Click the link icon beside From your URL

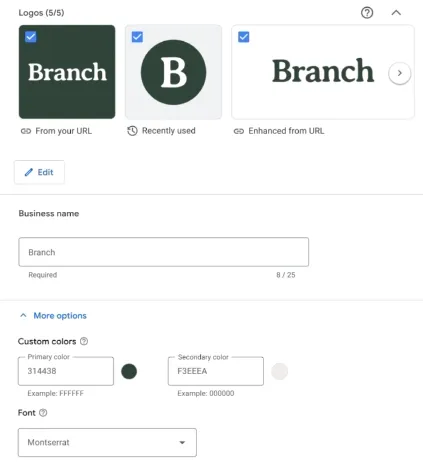tap(26, 131)
